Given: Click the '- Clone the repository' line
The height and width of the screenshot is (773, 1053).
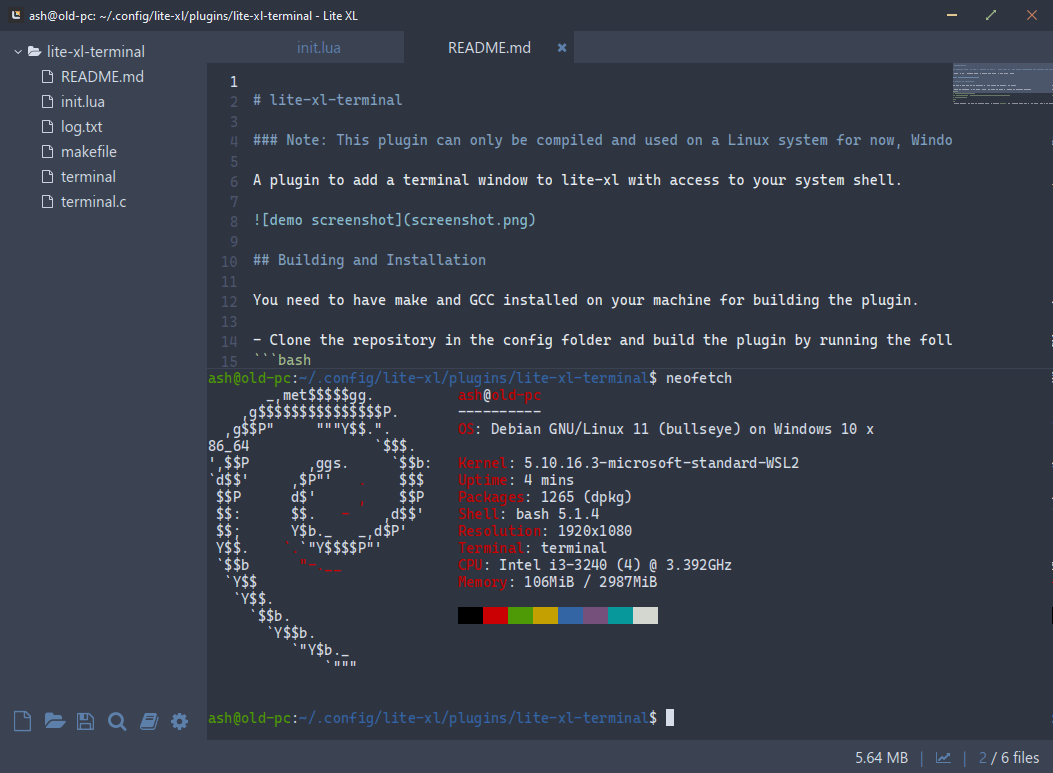Looking at the screenshot, I should coord(602,340).
